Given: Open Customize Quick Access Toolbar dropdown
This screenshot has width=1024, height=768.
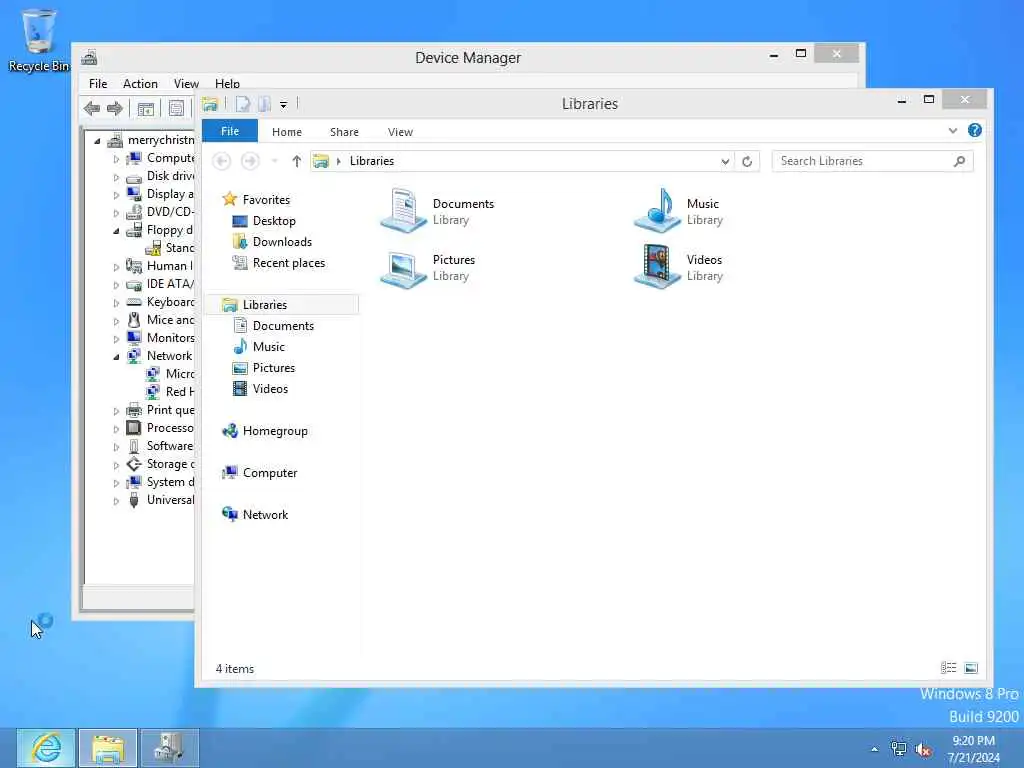Looking at the screenshot, I should click(x=283, y=104).
